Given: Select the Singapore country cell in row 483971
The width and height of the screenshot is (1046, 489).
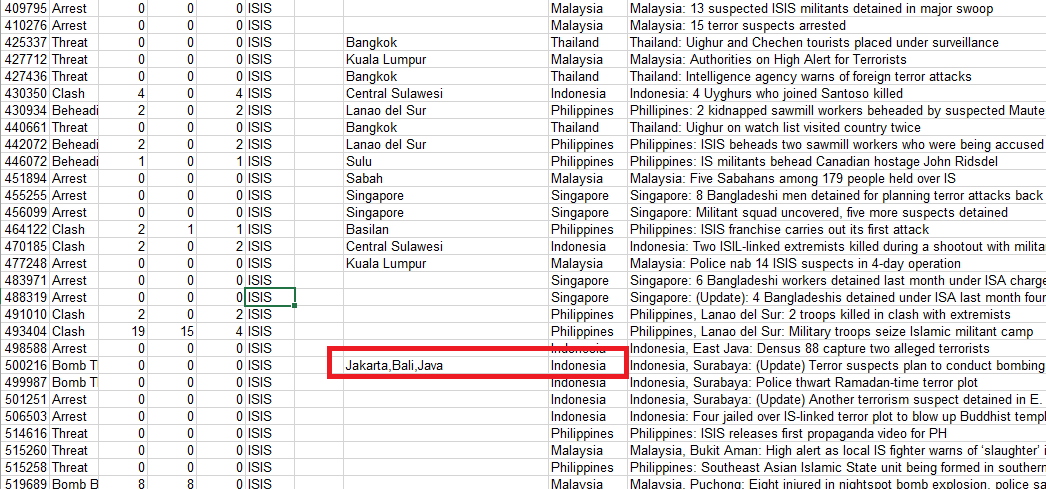Looking at the screenshot, I should click(x=587, y=281).
